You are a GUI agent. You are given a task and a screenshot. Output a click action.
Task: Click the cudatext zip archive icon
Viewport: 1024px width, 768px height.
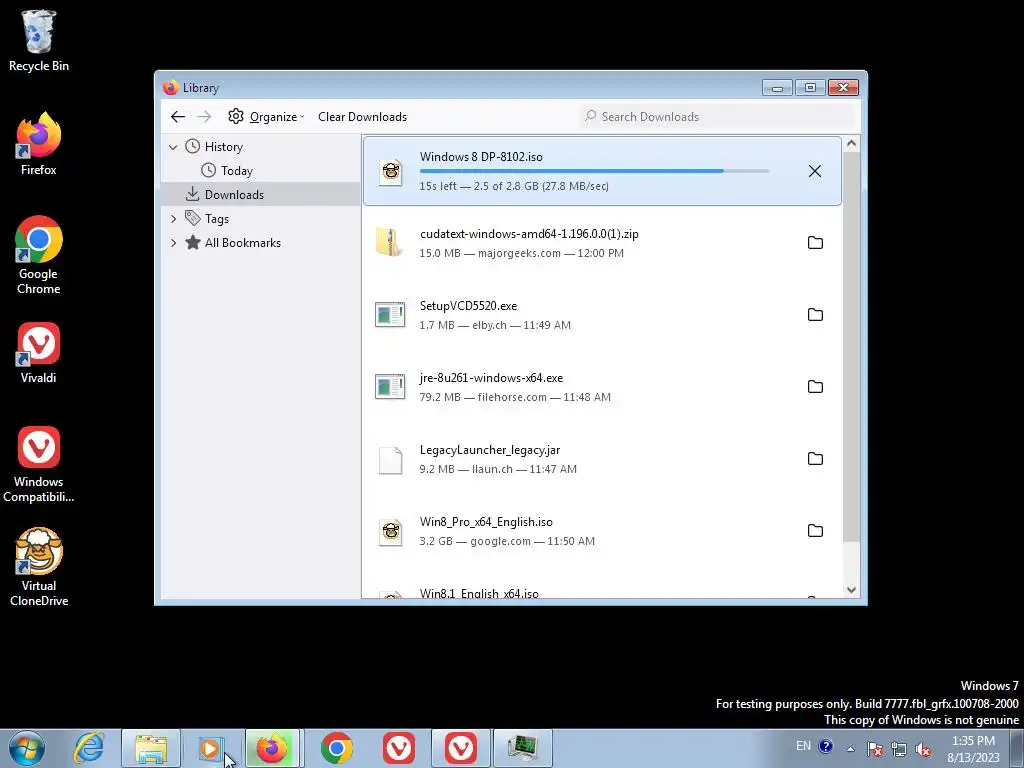coord(390,242)
